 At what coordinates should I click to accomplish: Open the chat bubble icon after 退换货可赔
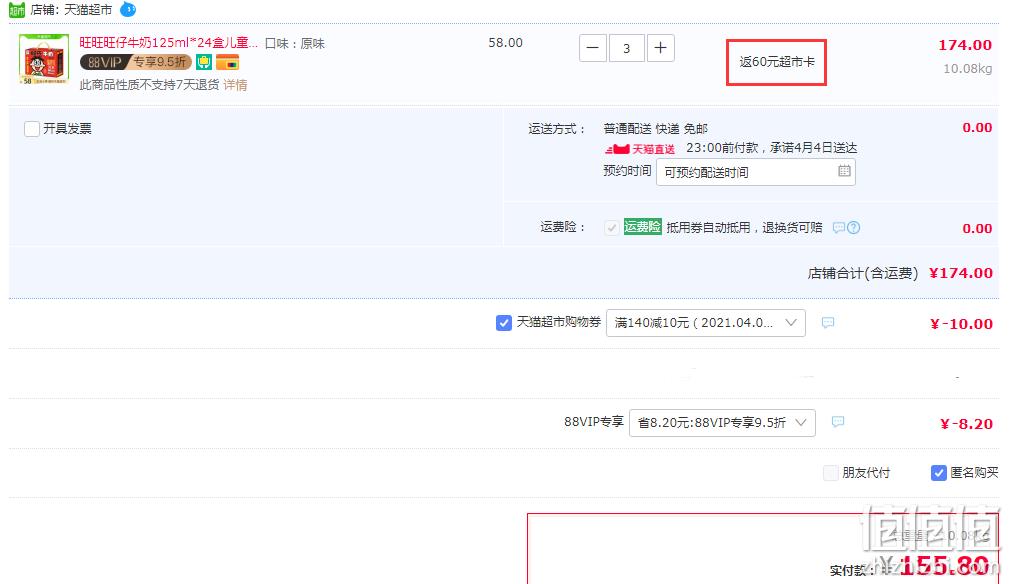tap(839, 227)
